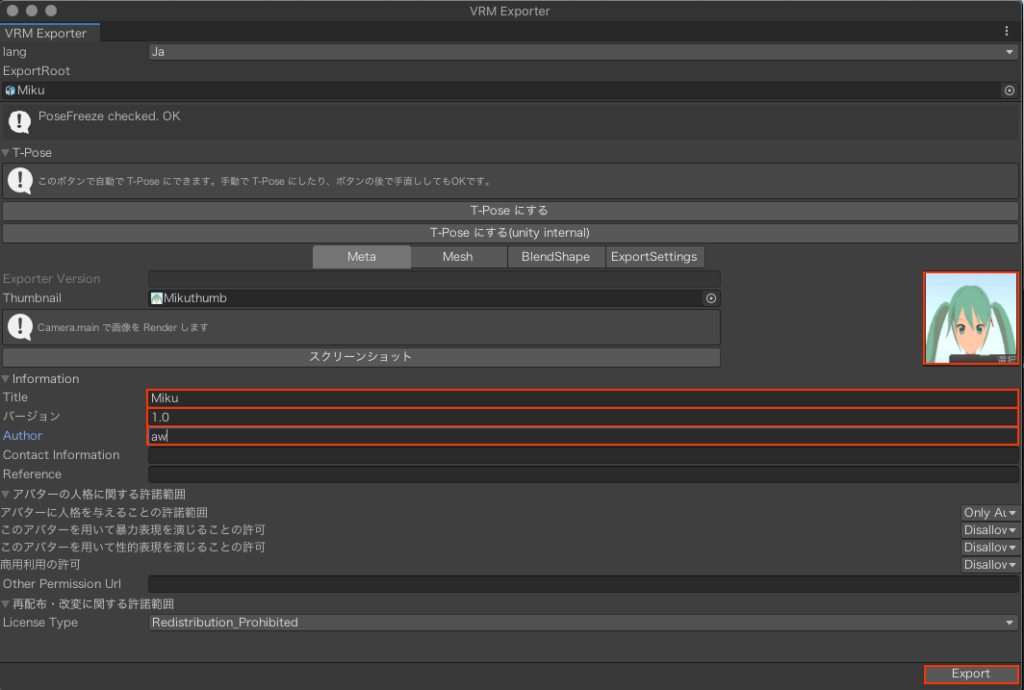Switch to the Mesh tab
Image resolution: width=1024 pixels, height=690 pixels.
pyautogui.click(x=457, y=257)
